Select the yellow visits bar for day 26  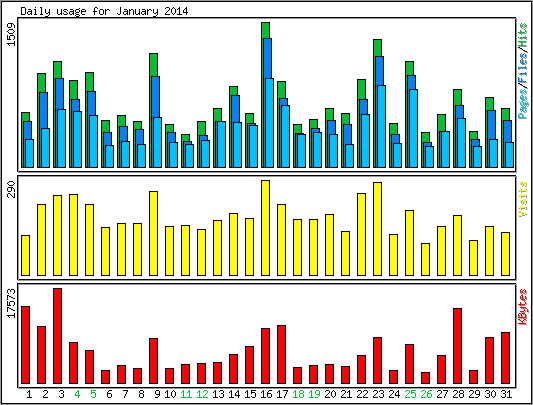[426, 259]
